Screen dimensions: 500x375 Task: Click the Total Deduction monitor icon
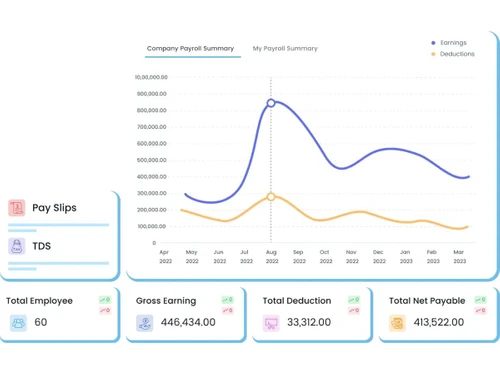271,323
